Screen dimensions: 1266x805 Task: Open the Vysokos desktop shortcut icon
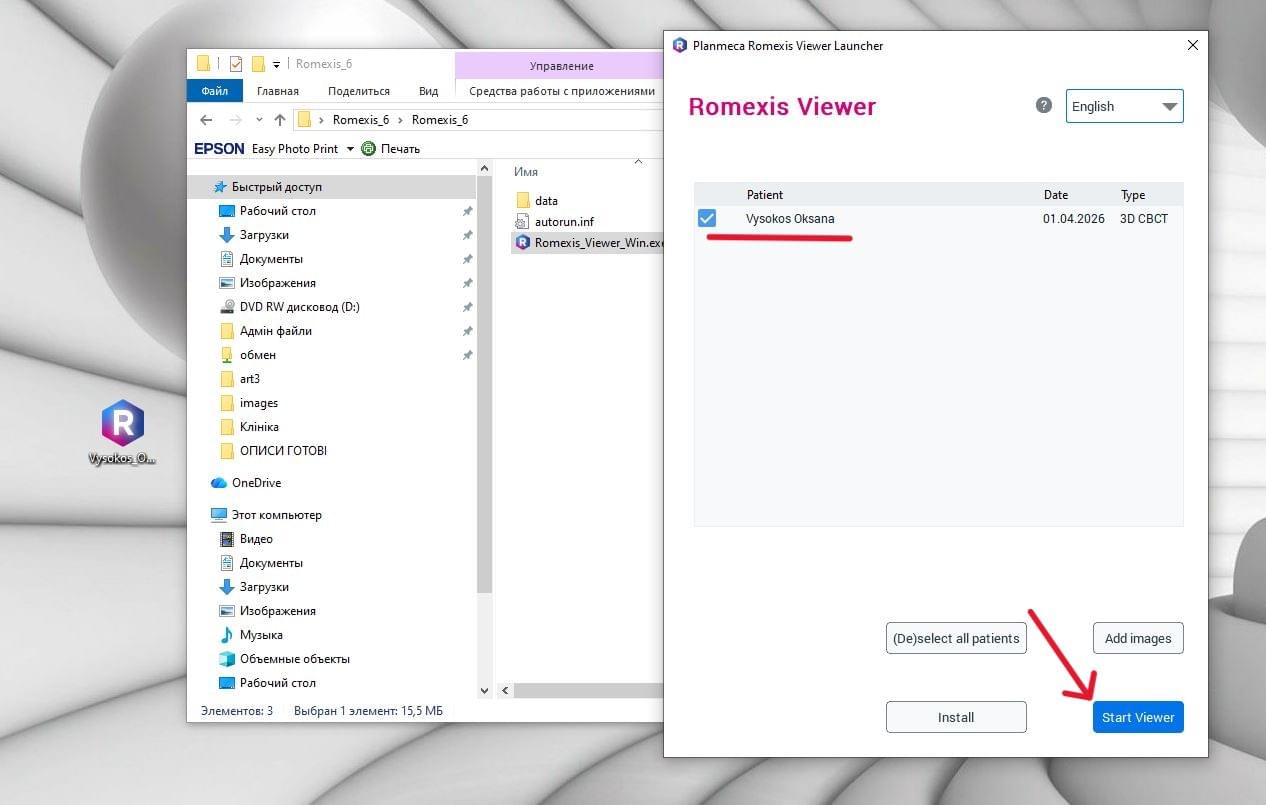123,424
